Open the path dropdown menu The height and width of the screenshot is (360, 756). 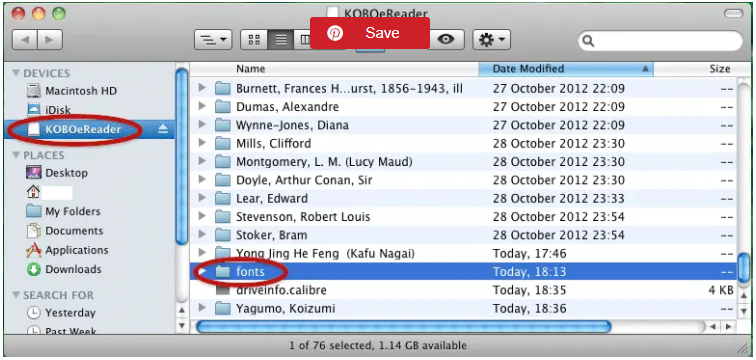click(213, 40)
